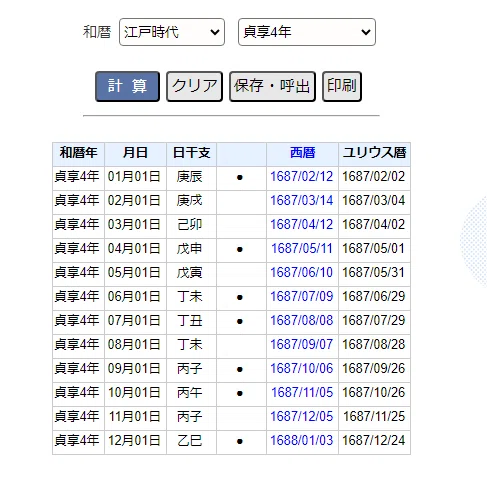The height and width of the screenshot is (484, 487).
Task: Select the 戊寅 day stem-branch cell
Action: click(x=191, y=273)
